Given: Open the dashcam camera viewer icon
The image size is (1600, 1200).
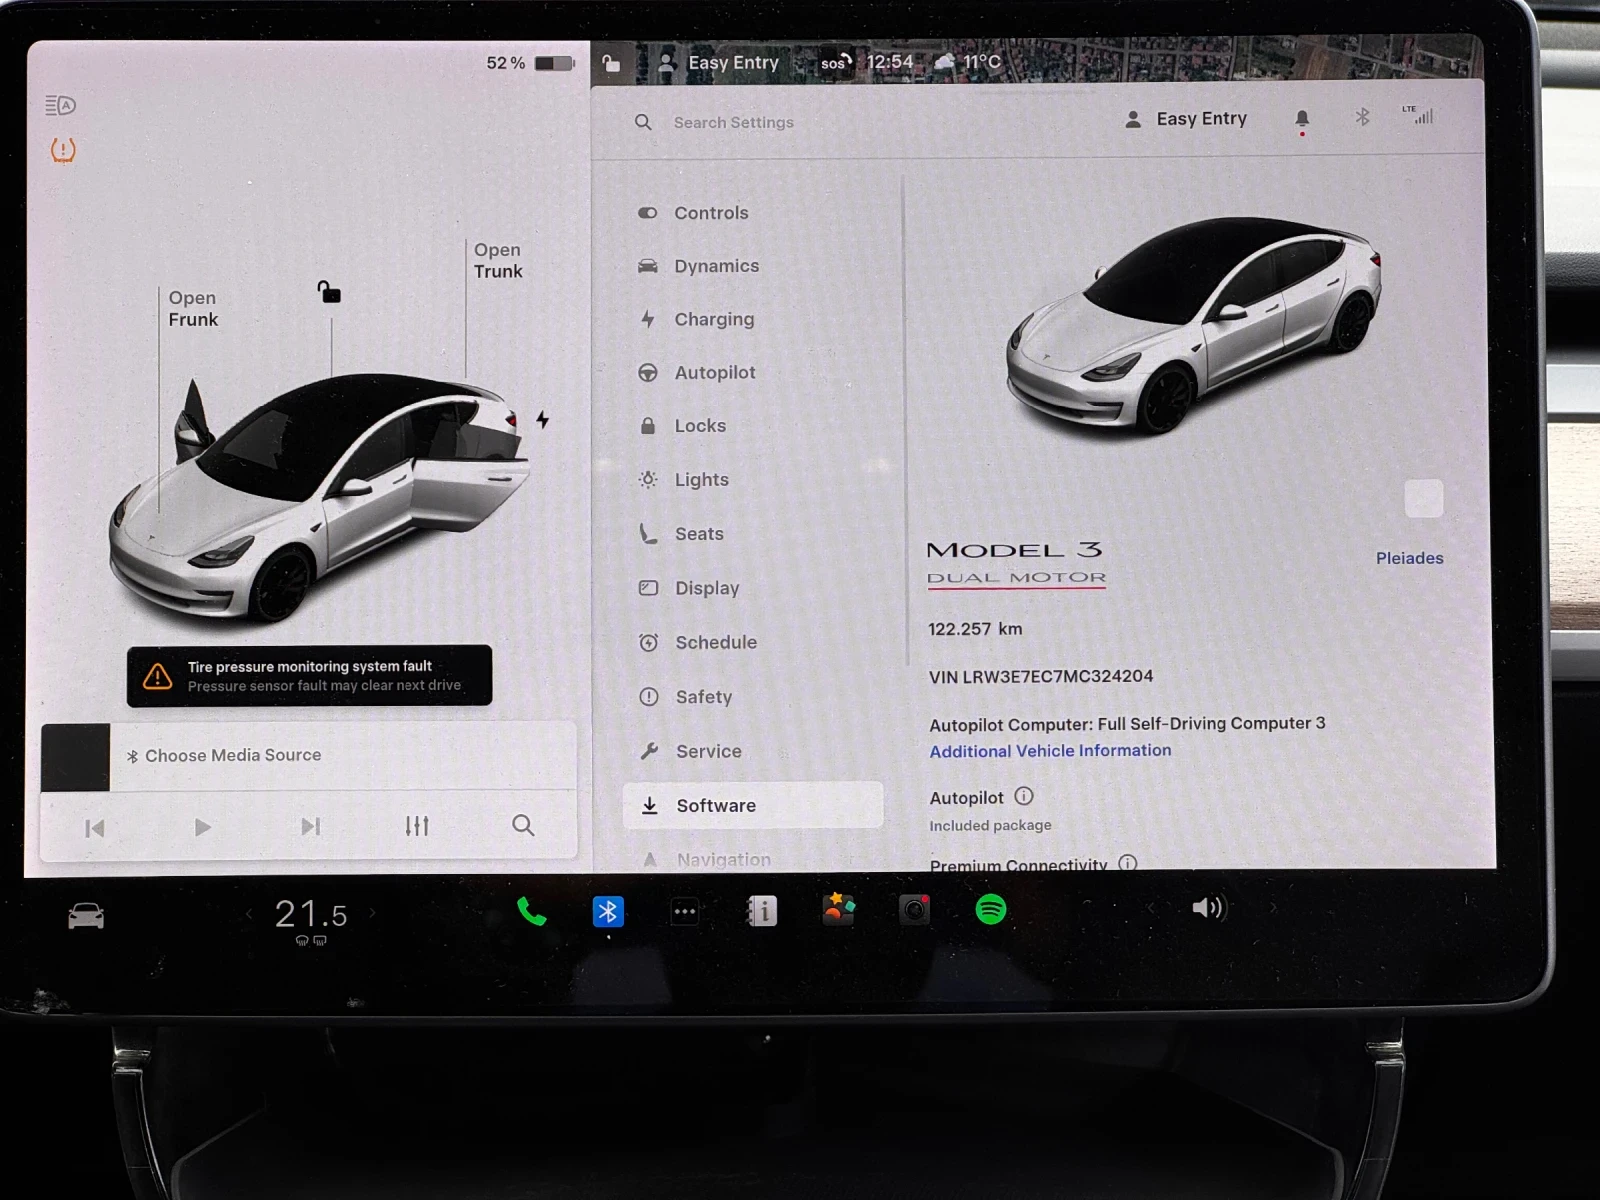Looking at the screenshot, I should tap(914, 909).
